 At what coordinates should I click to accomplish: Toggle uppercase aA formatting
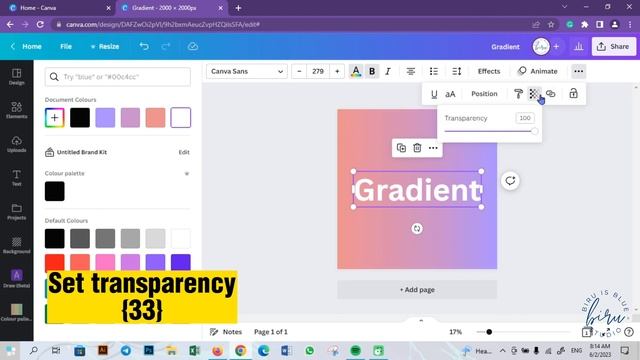coord(450,94)
